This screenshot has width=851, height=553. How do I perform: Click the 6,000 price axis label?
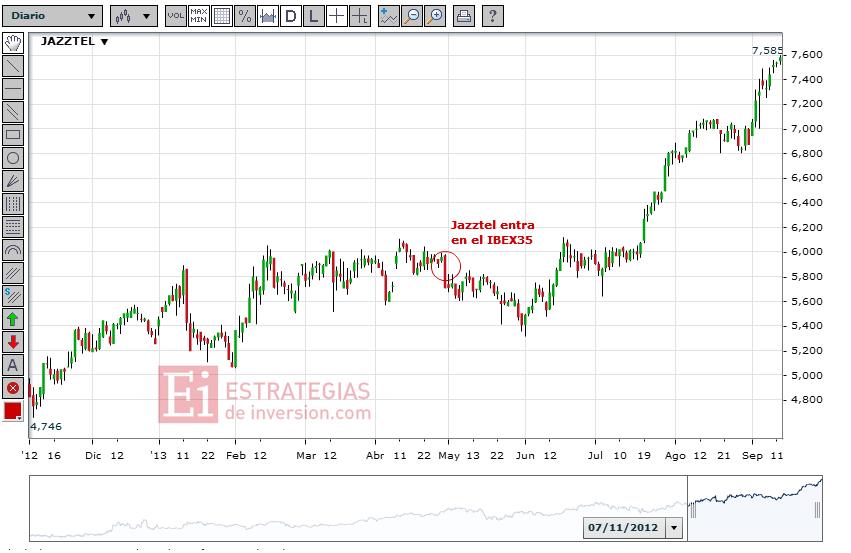click(806, 252)
